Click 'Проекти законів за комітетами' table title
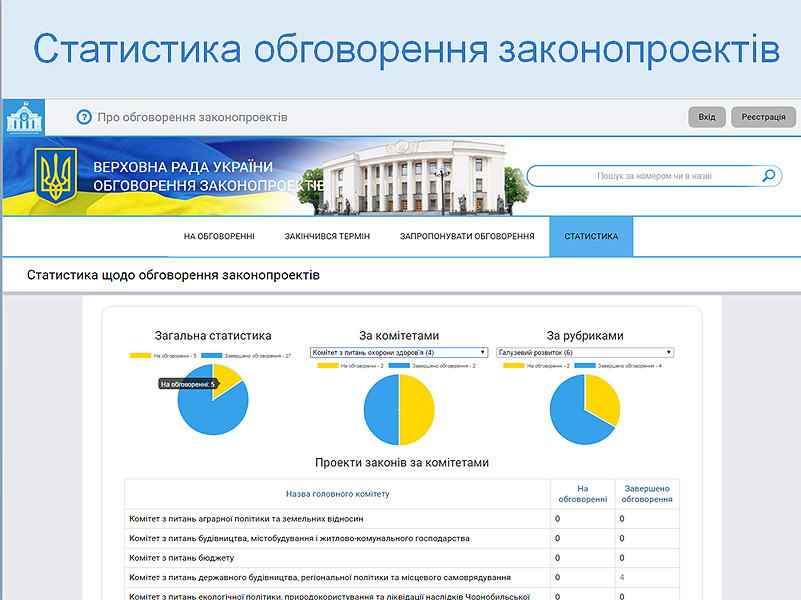 [x=402, y=463]
